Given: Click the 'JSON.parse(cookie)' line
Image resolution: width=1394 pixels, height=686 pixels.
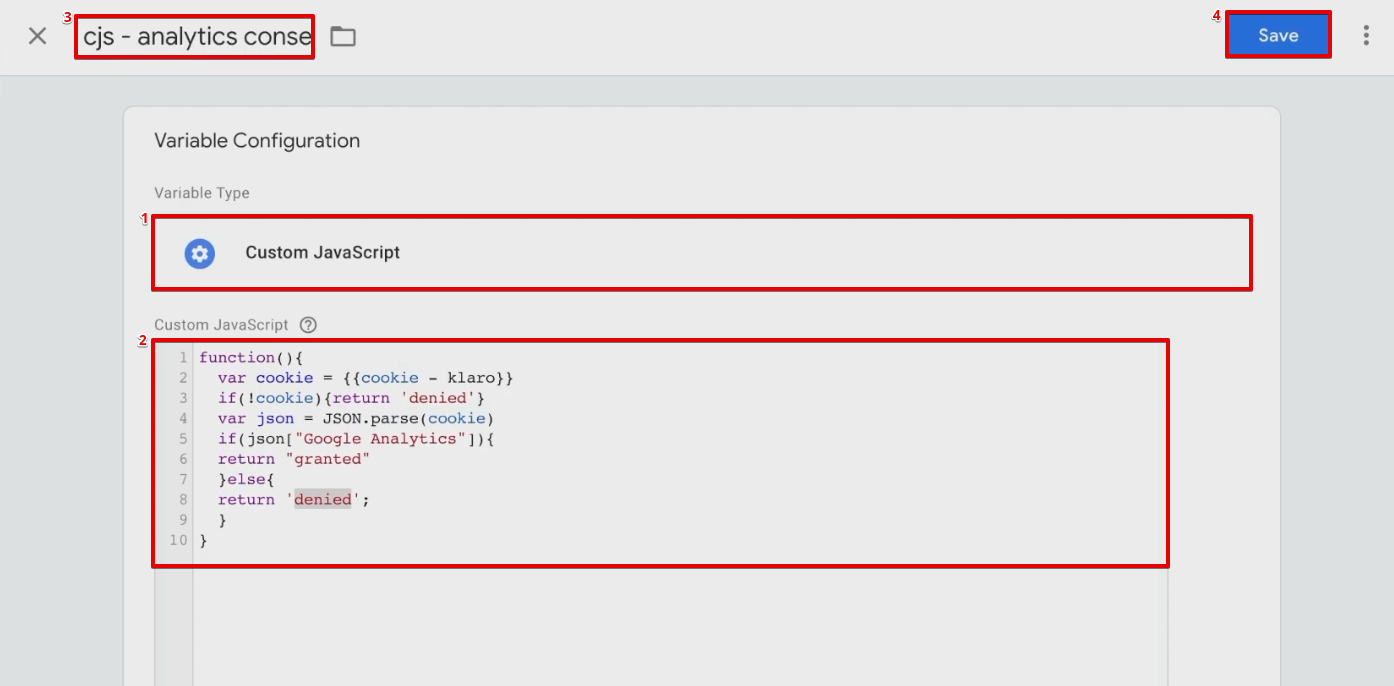Looking at the screenshot, I should point(356,419).
